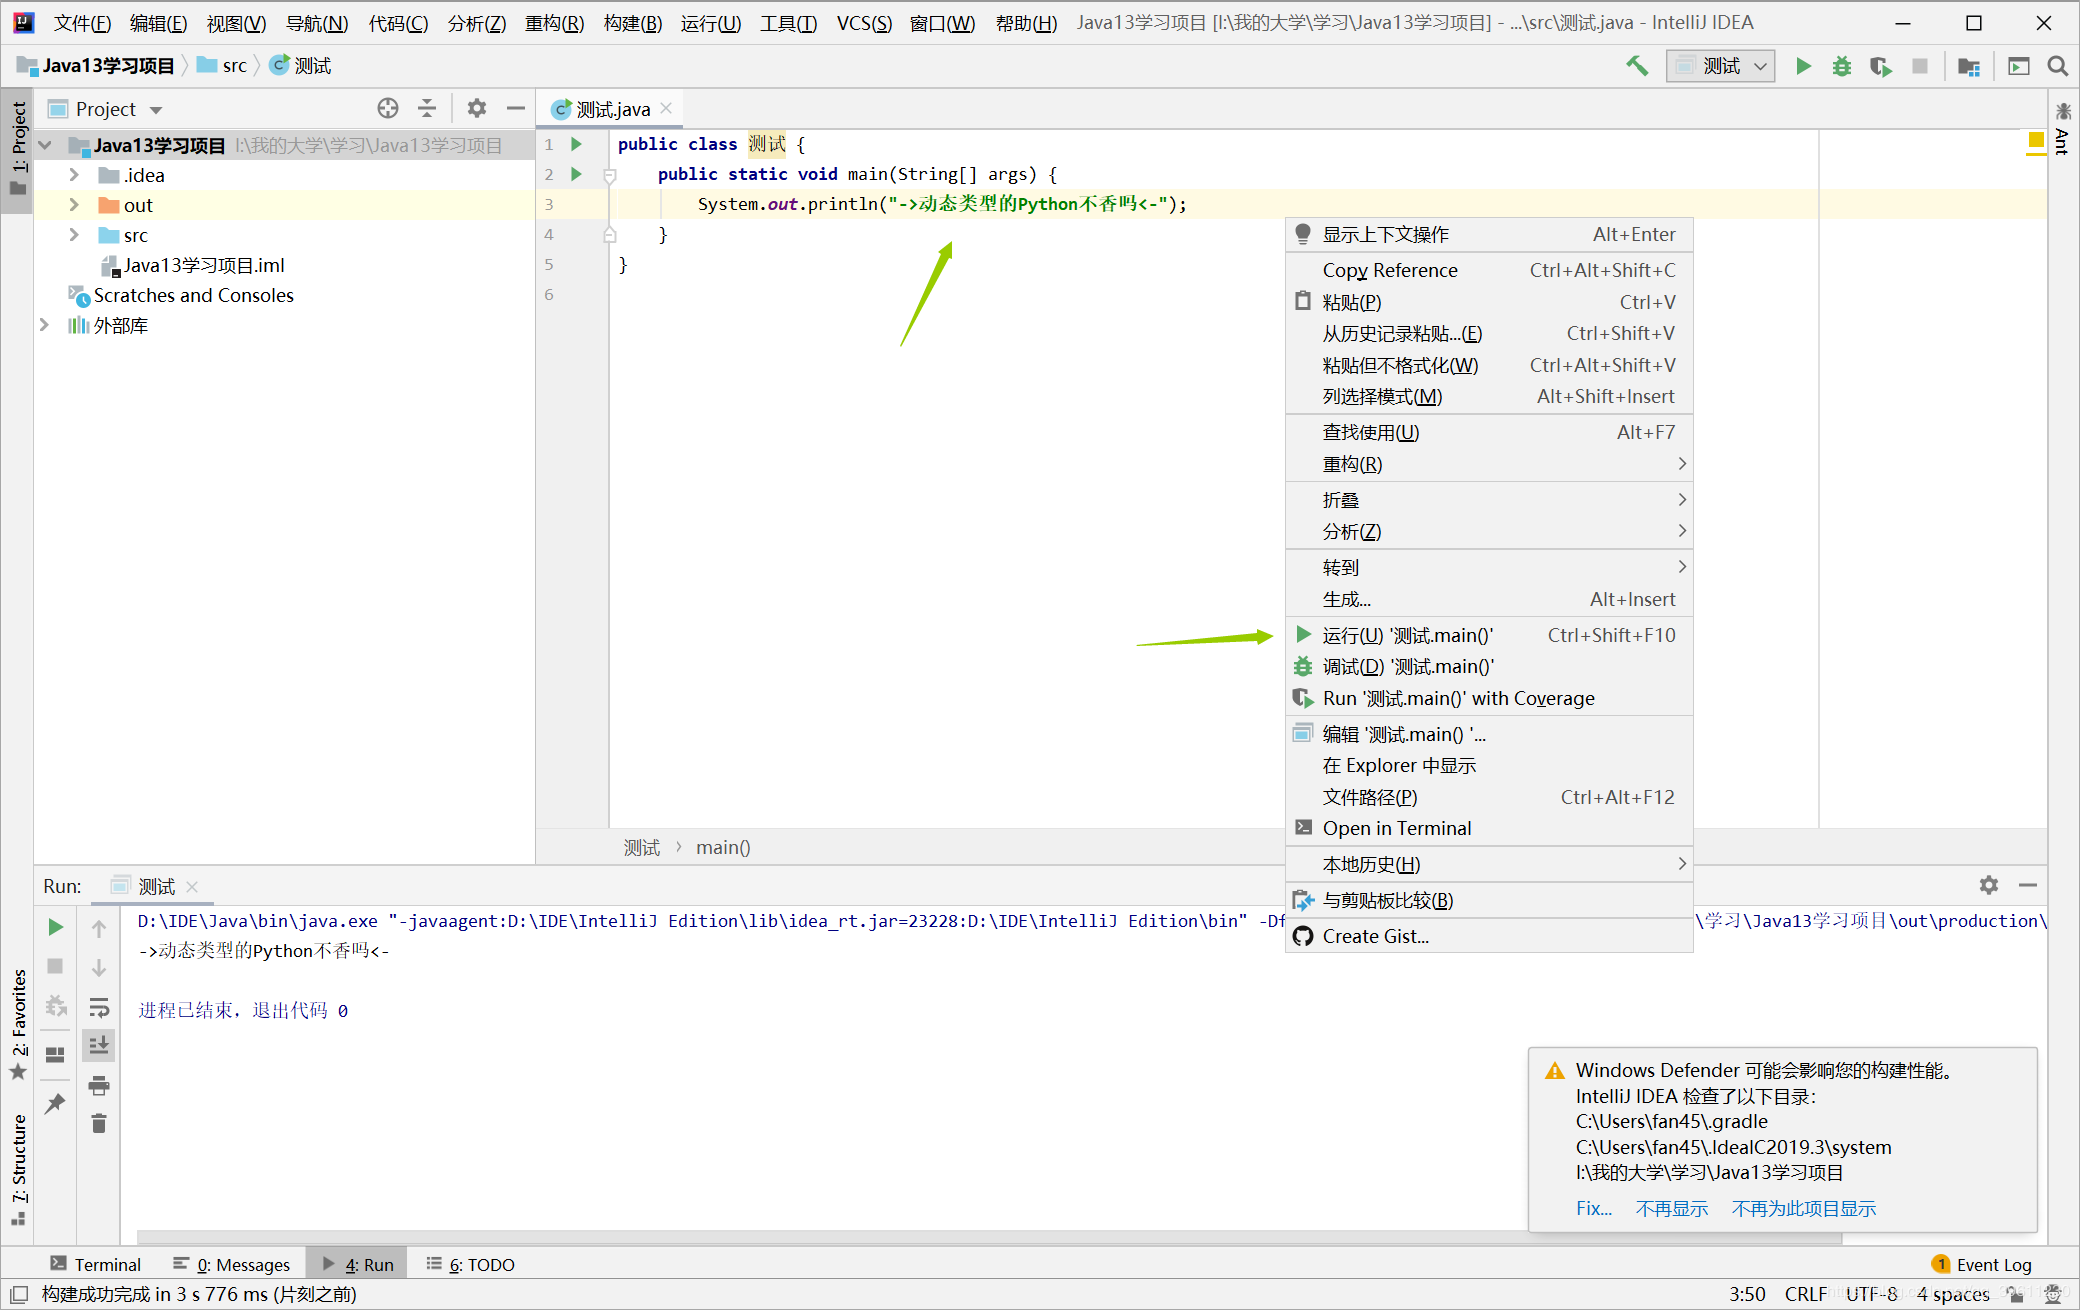Click the Debug bug icon in the toolbar
Image resolution: width=2080 pixels, height=1310 pixels.
point(1841,66)
